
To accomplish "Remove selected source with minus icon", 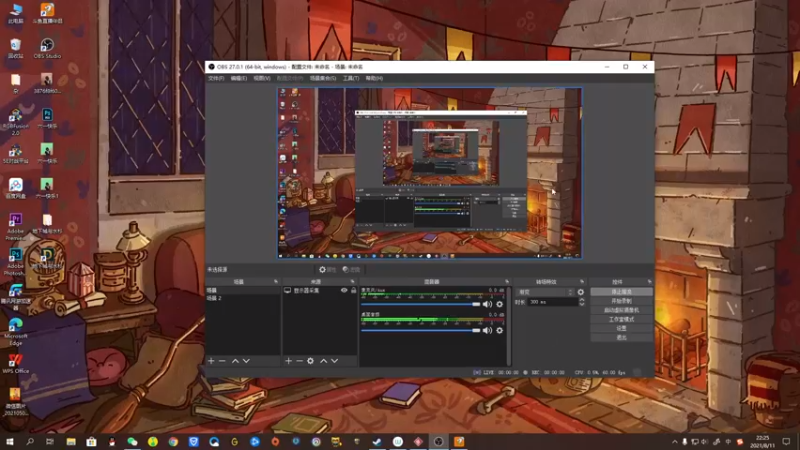I will pos(299,361).
